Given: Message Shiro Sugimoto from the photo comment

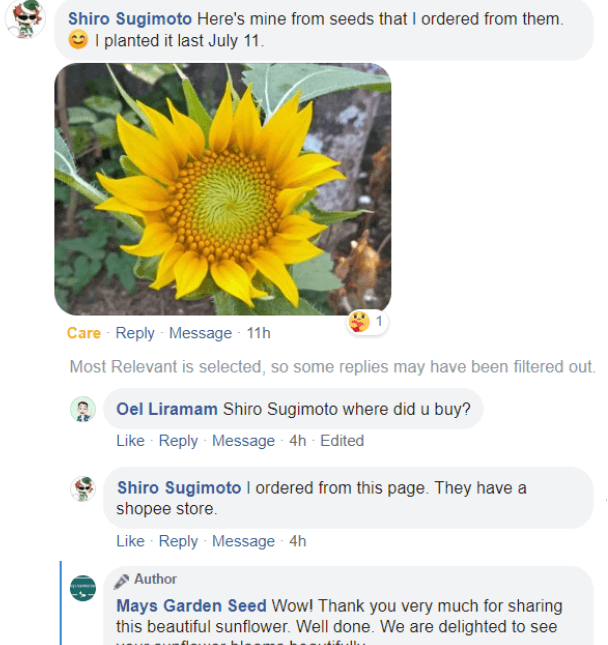Looking at the screenshot, I should (x=200, y=333).
